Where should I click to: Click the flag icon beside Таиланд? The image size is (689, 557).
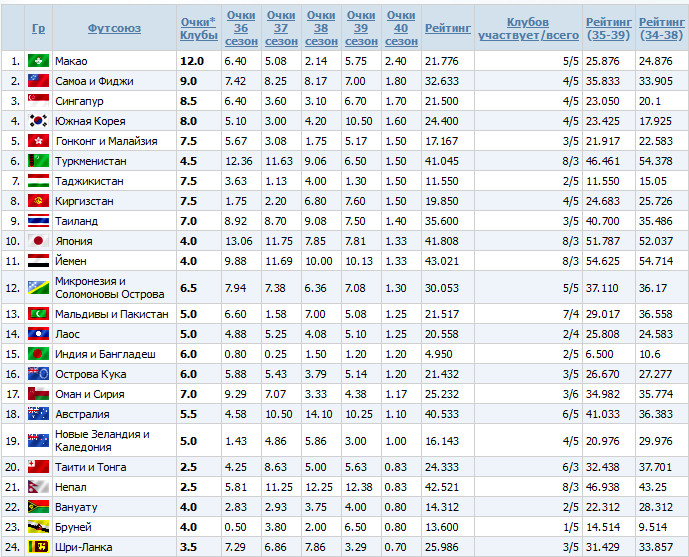38,221
